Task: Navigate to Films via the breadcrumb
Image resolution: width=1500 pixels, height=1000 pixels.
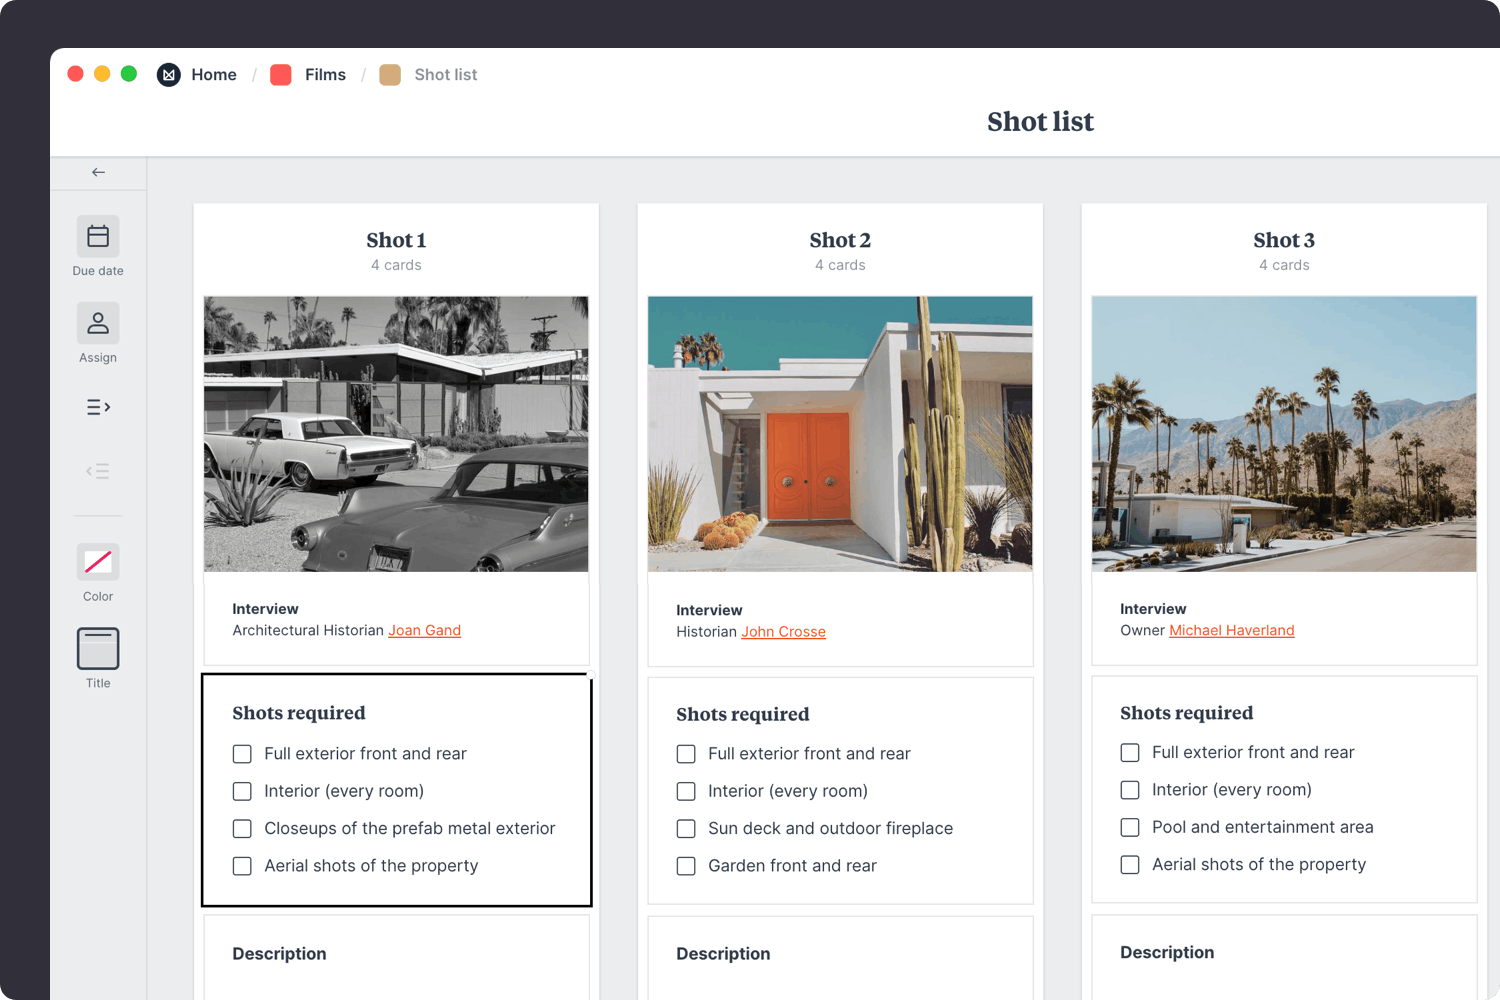Action: click(325, 74)
